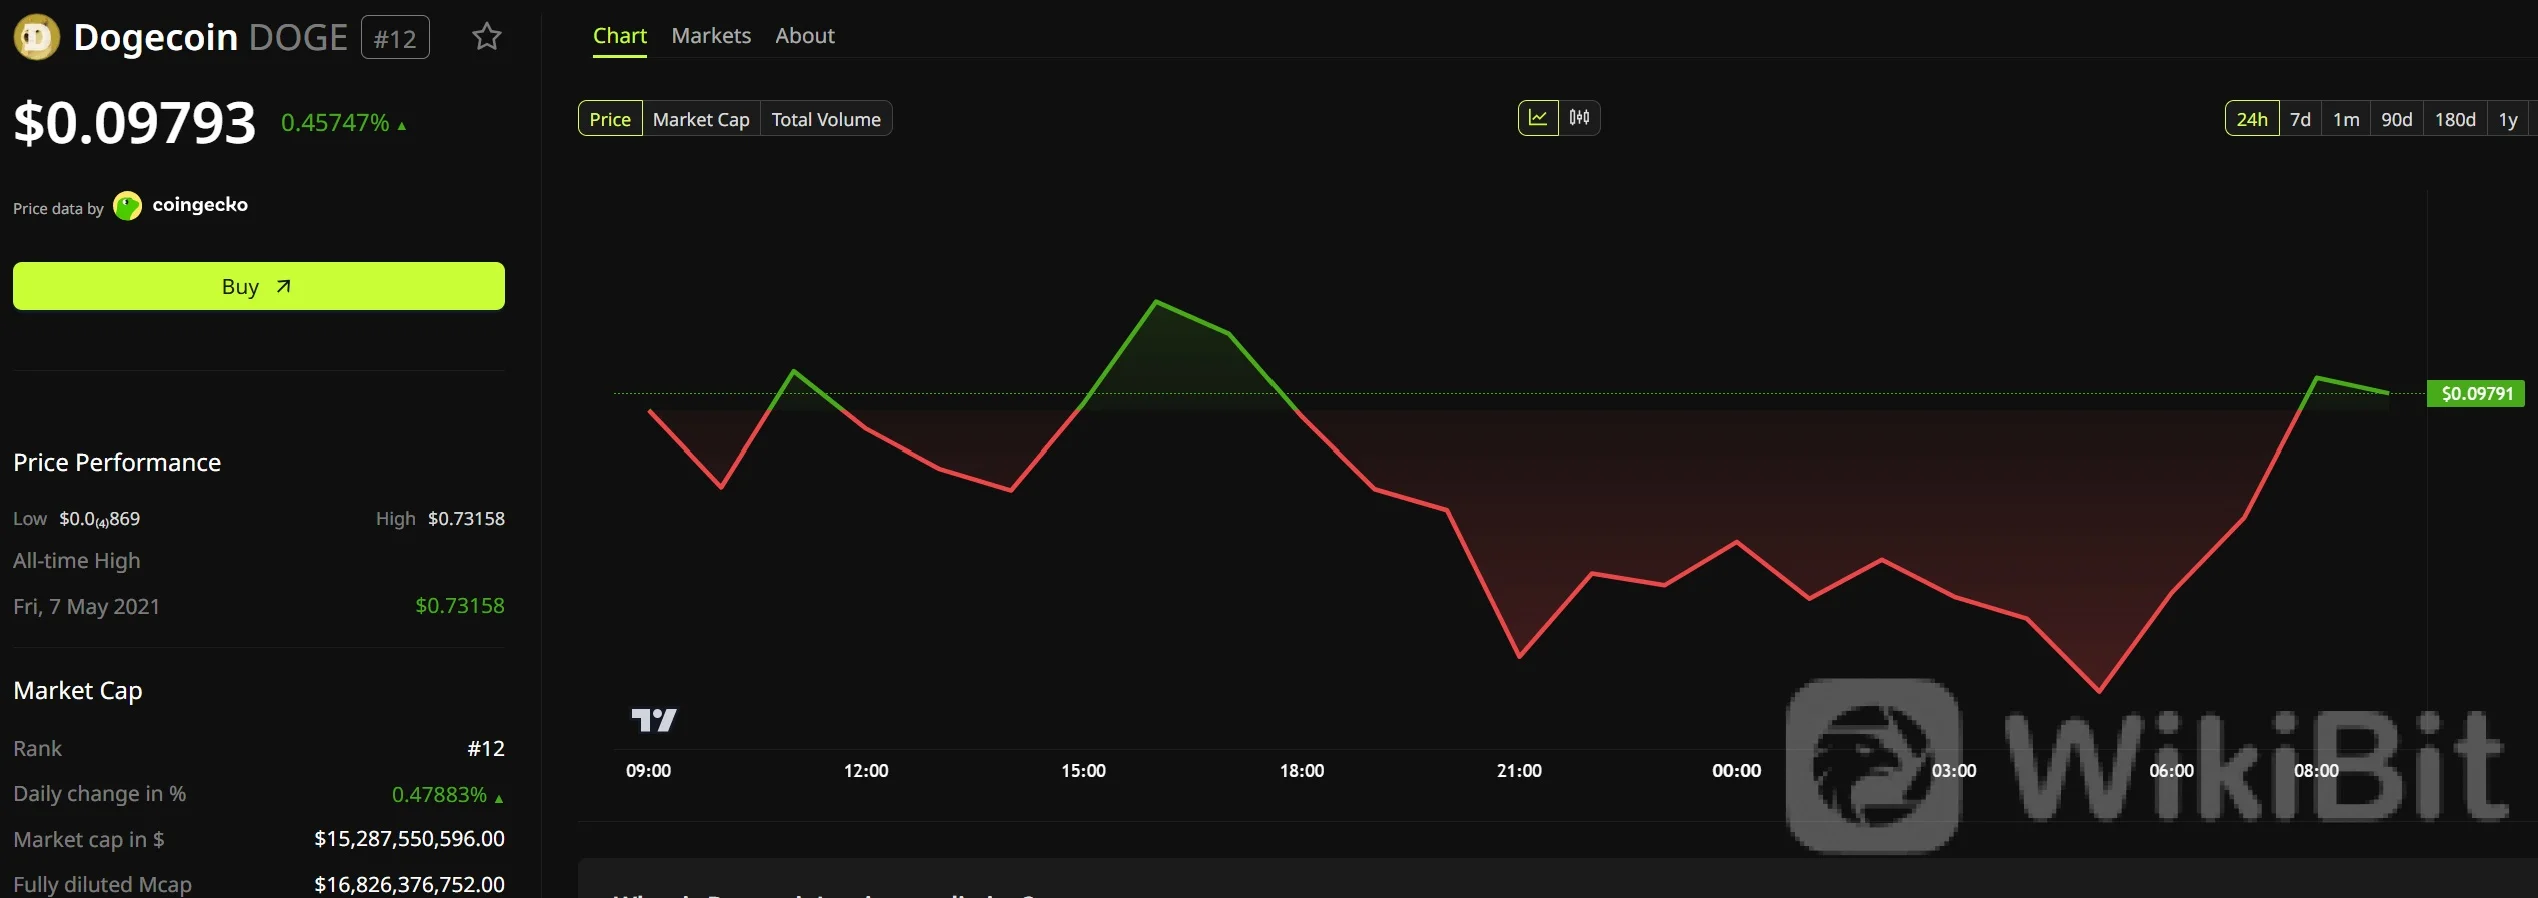This screenshot has height=898, width=2538.
Task: Click the green Buy button
Action: point(259,286)
